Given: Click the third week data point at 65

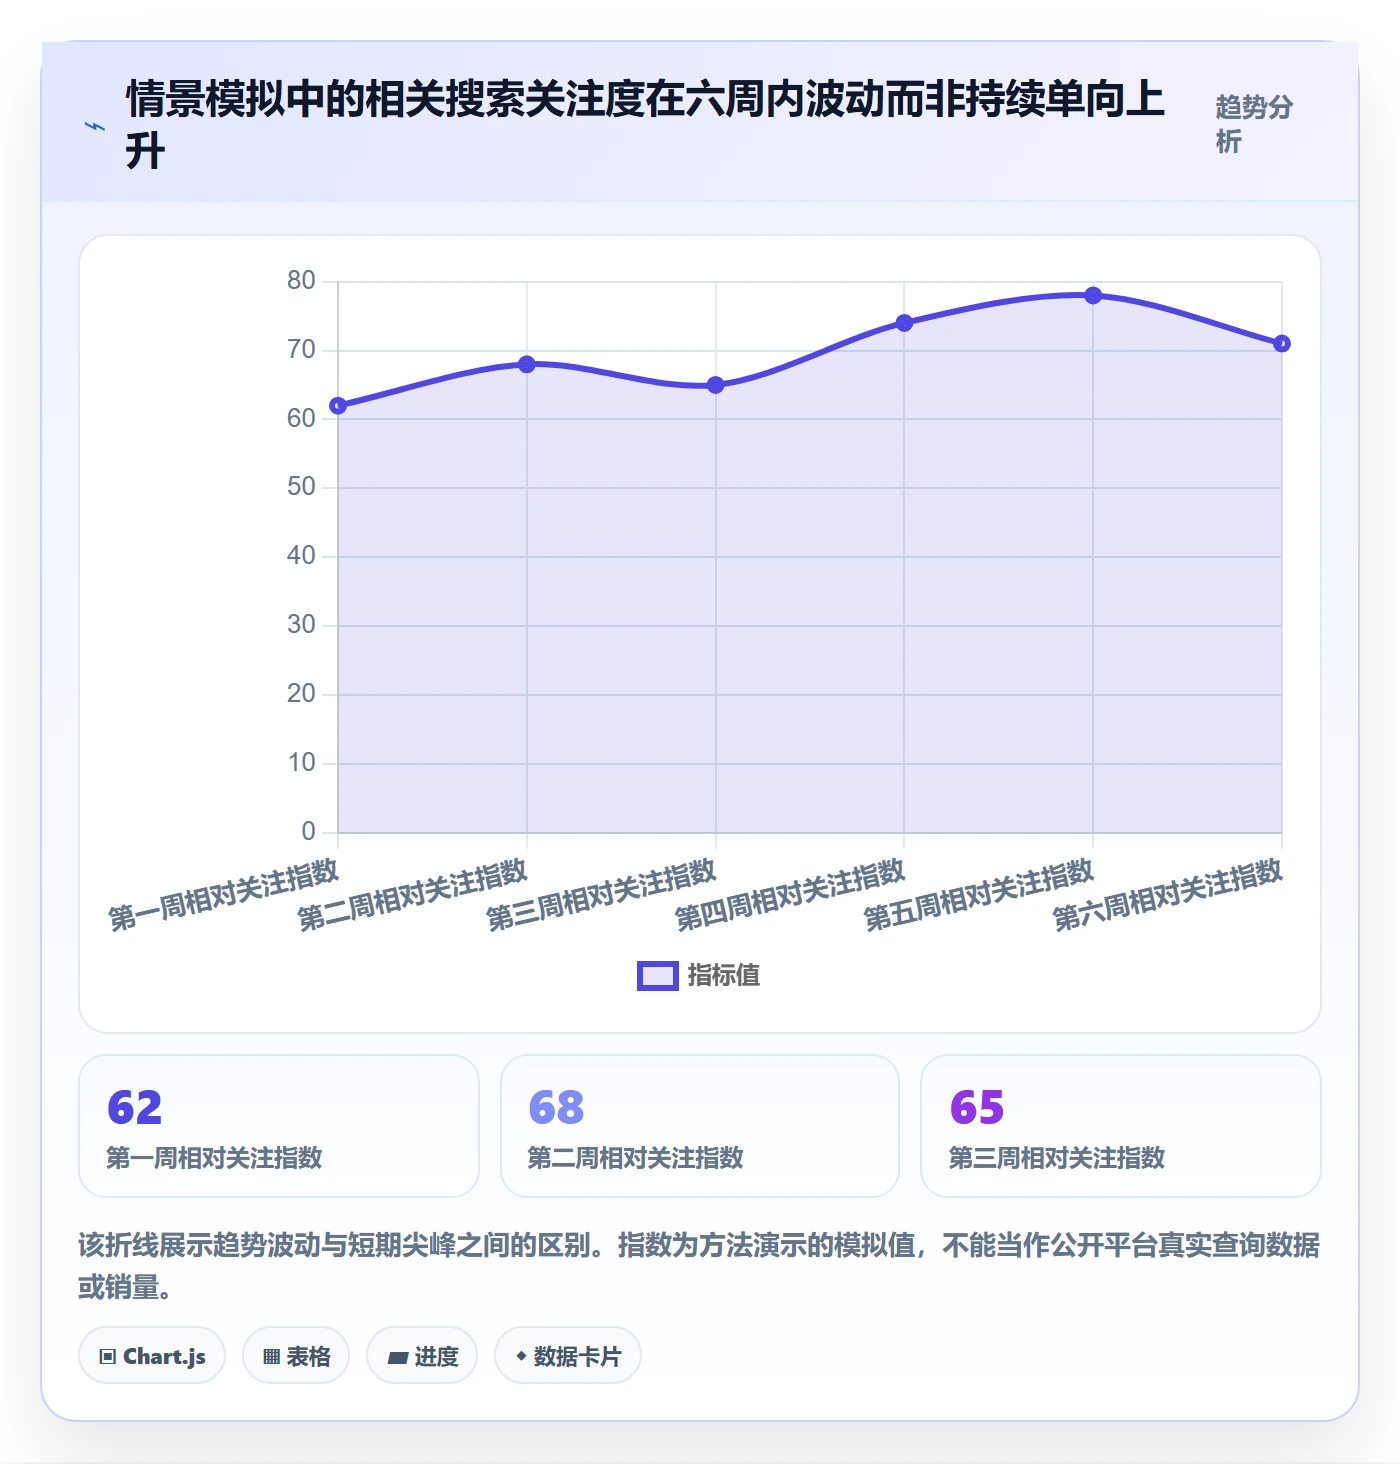Looking at the screenshot, I should [716, 385].
